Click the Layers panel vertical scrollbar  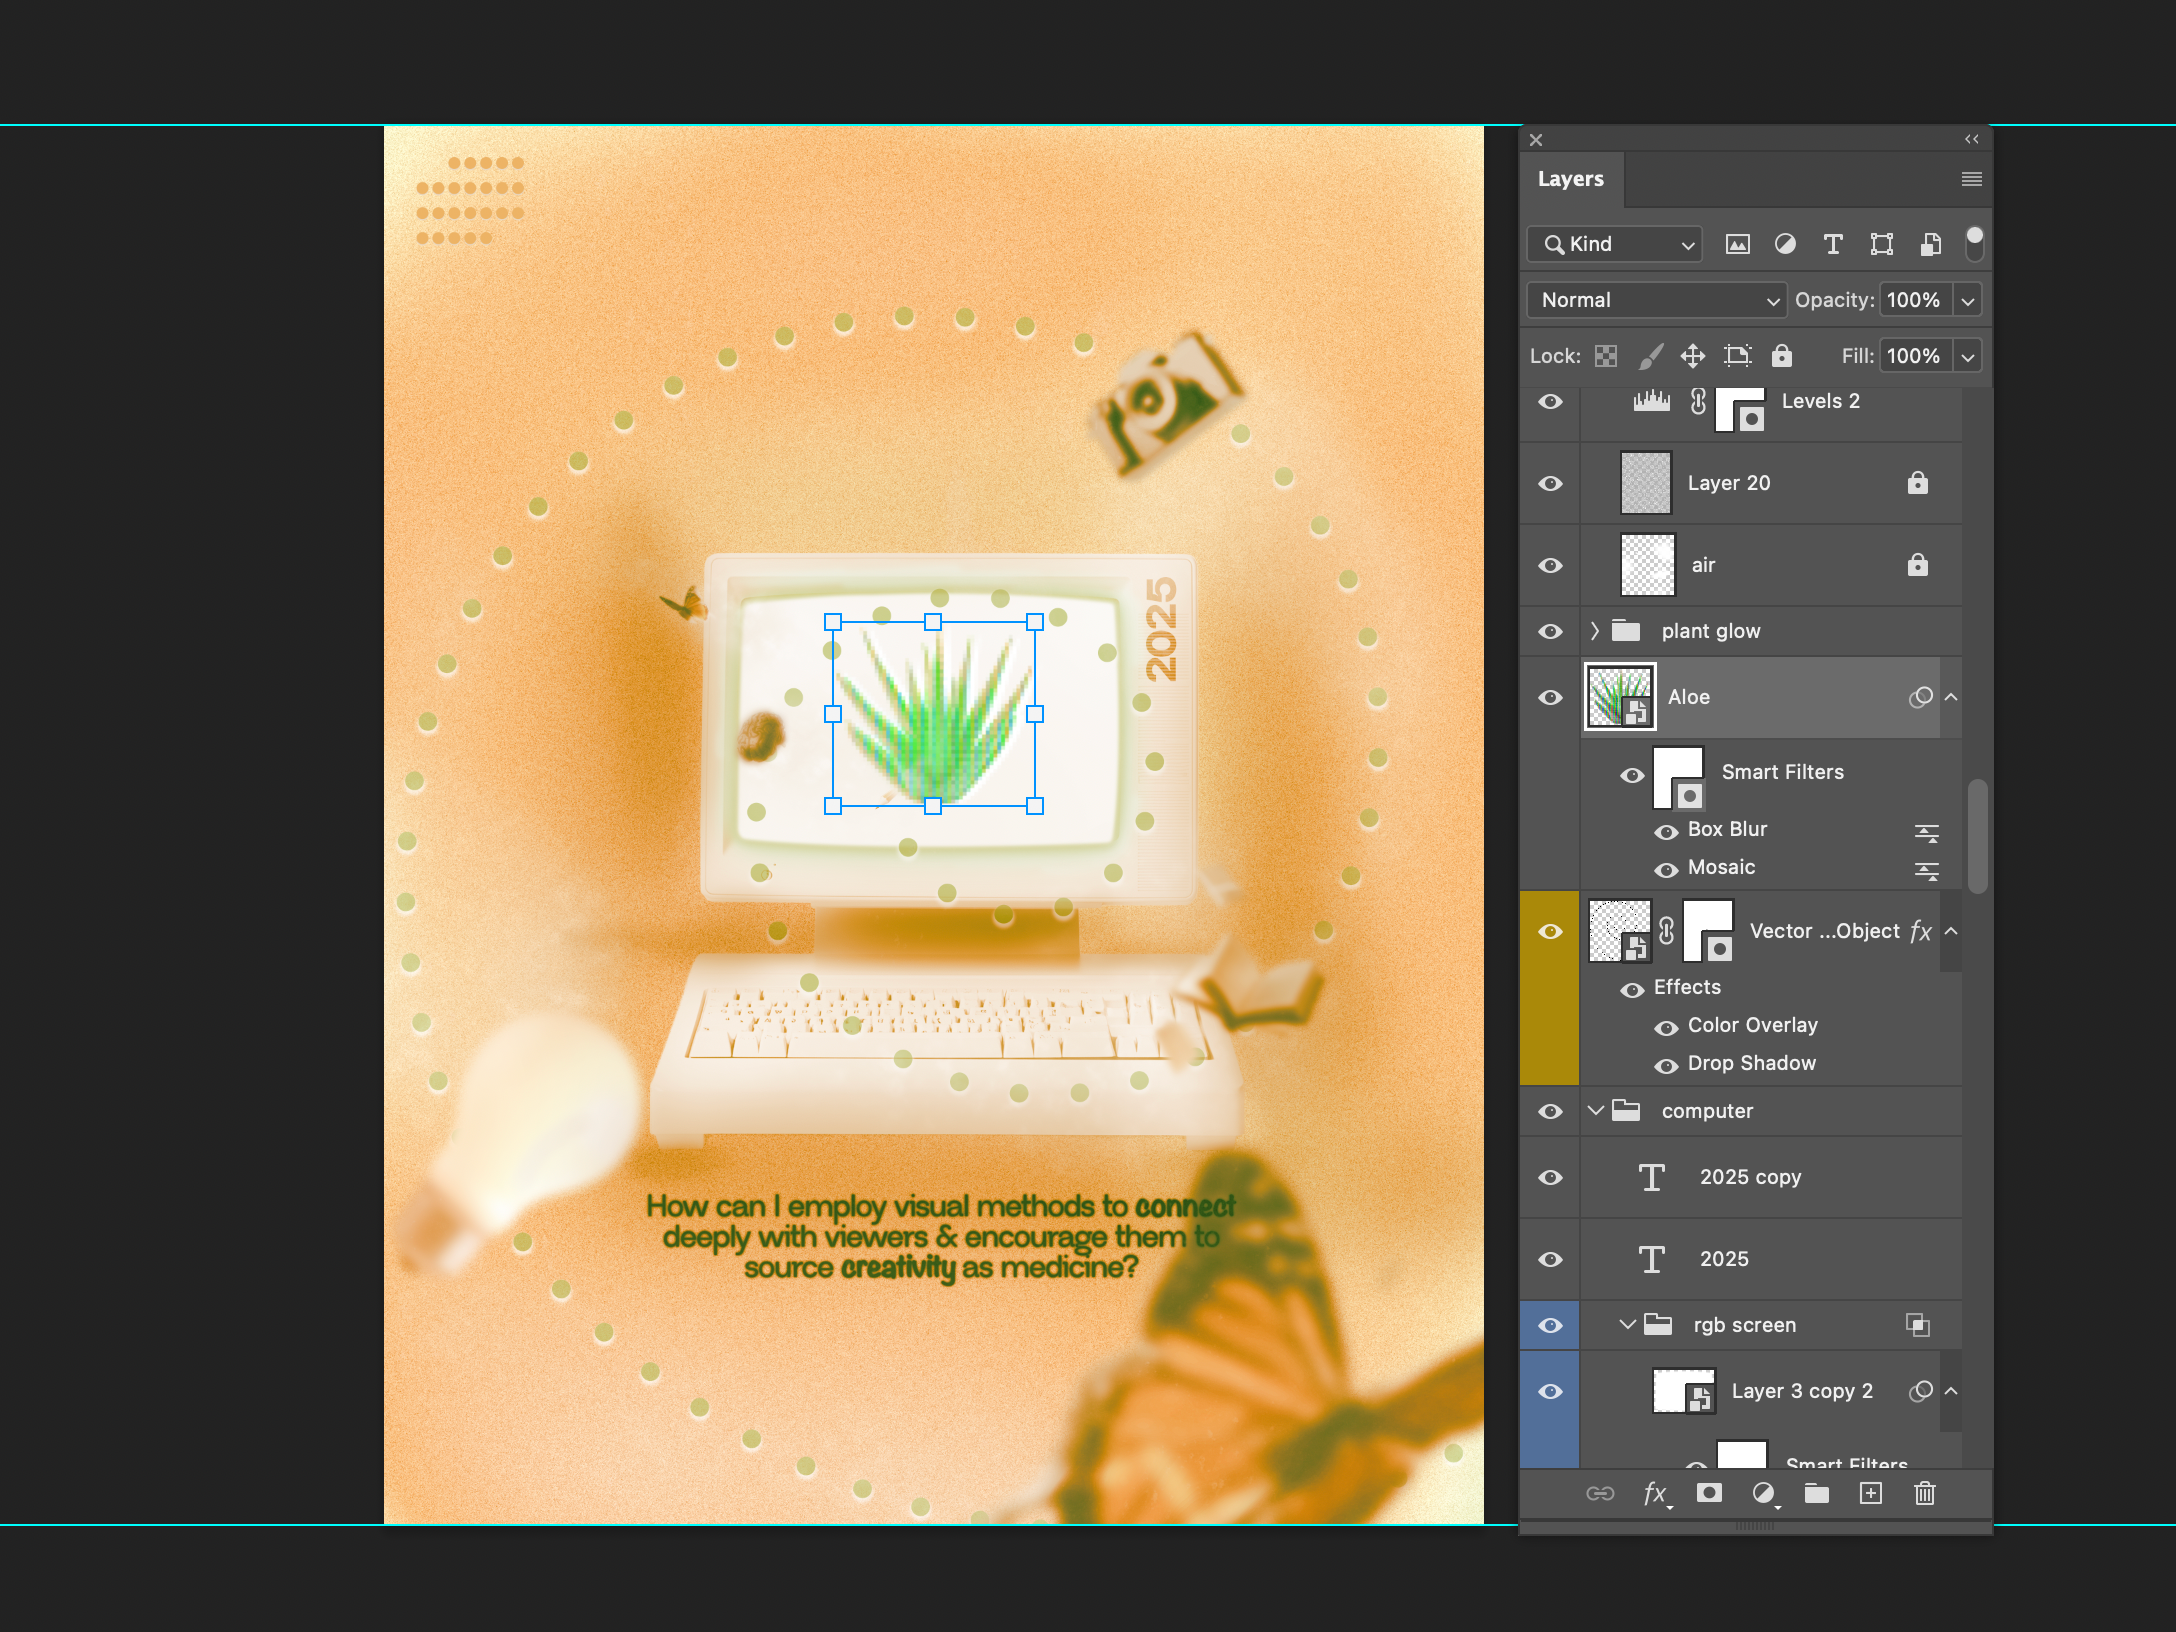pos(1977,836)
